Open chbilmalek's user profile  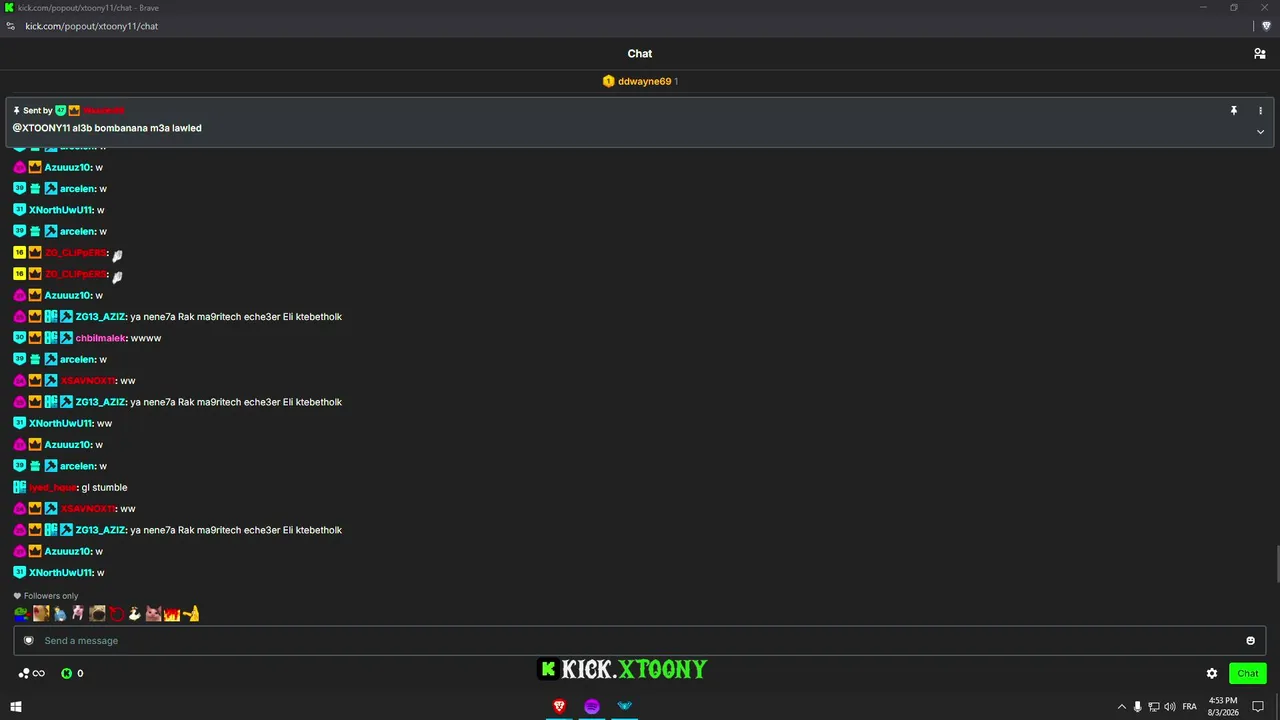click(100, 338)
